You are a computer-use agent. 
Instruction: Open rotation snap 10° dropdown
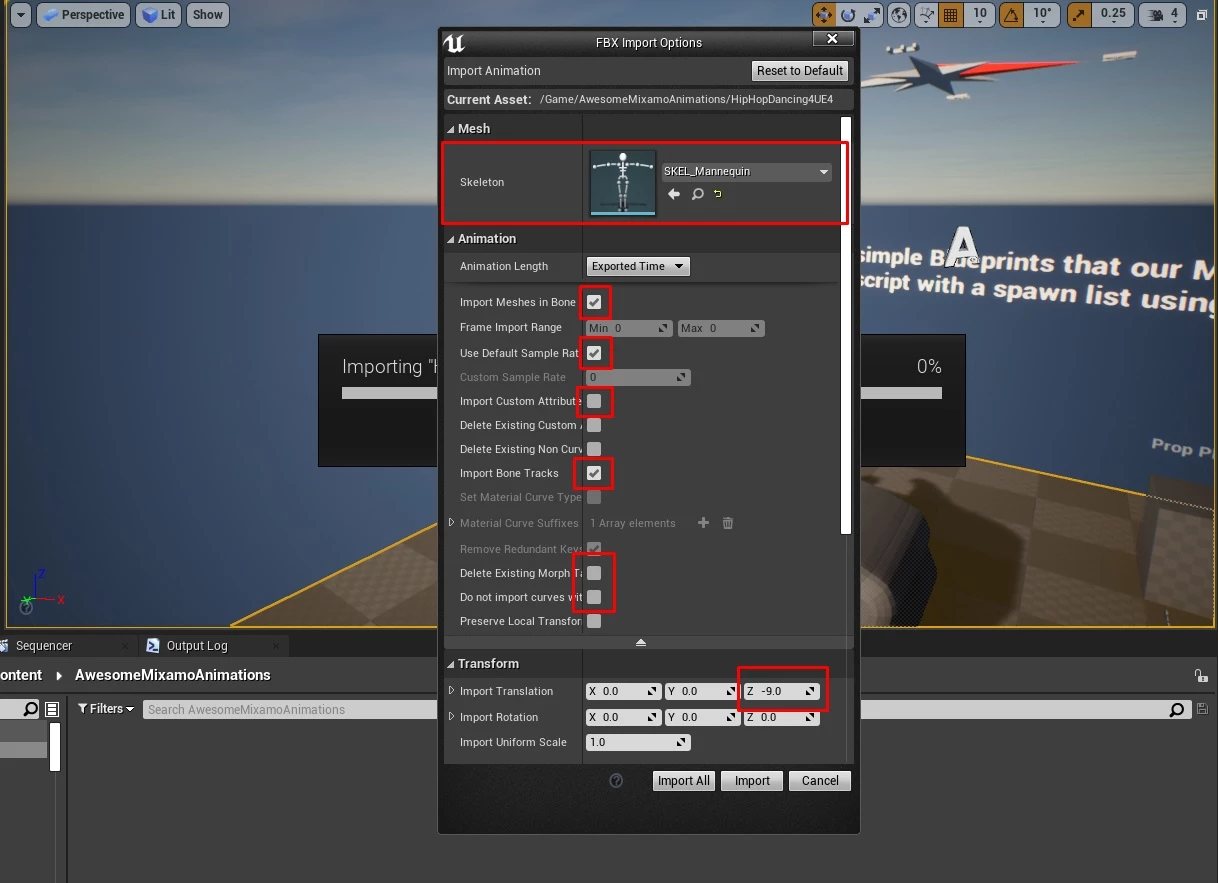click(x=1043, y=15)
